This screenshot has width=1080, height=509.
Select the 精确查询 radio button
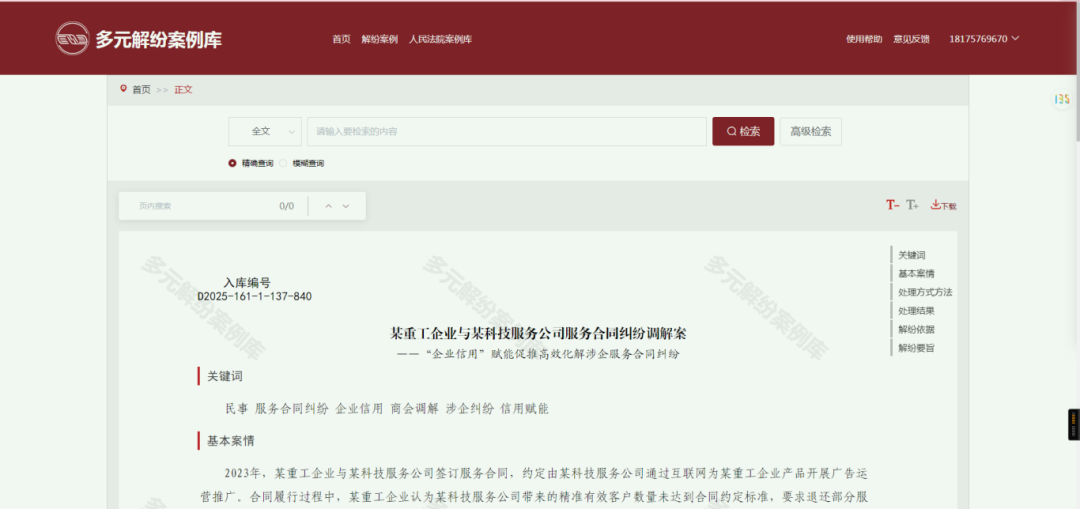[x=232, y=164]
